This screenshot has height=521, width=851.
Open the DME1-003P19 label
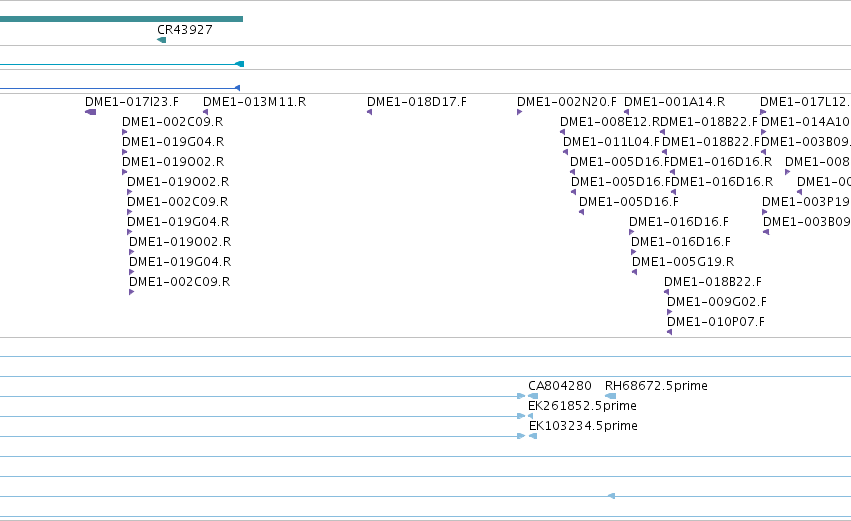click(x=806, y=201)
